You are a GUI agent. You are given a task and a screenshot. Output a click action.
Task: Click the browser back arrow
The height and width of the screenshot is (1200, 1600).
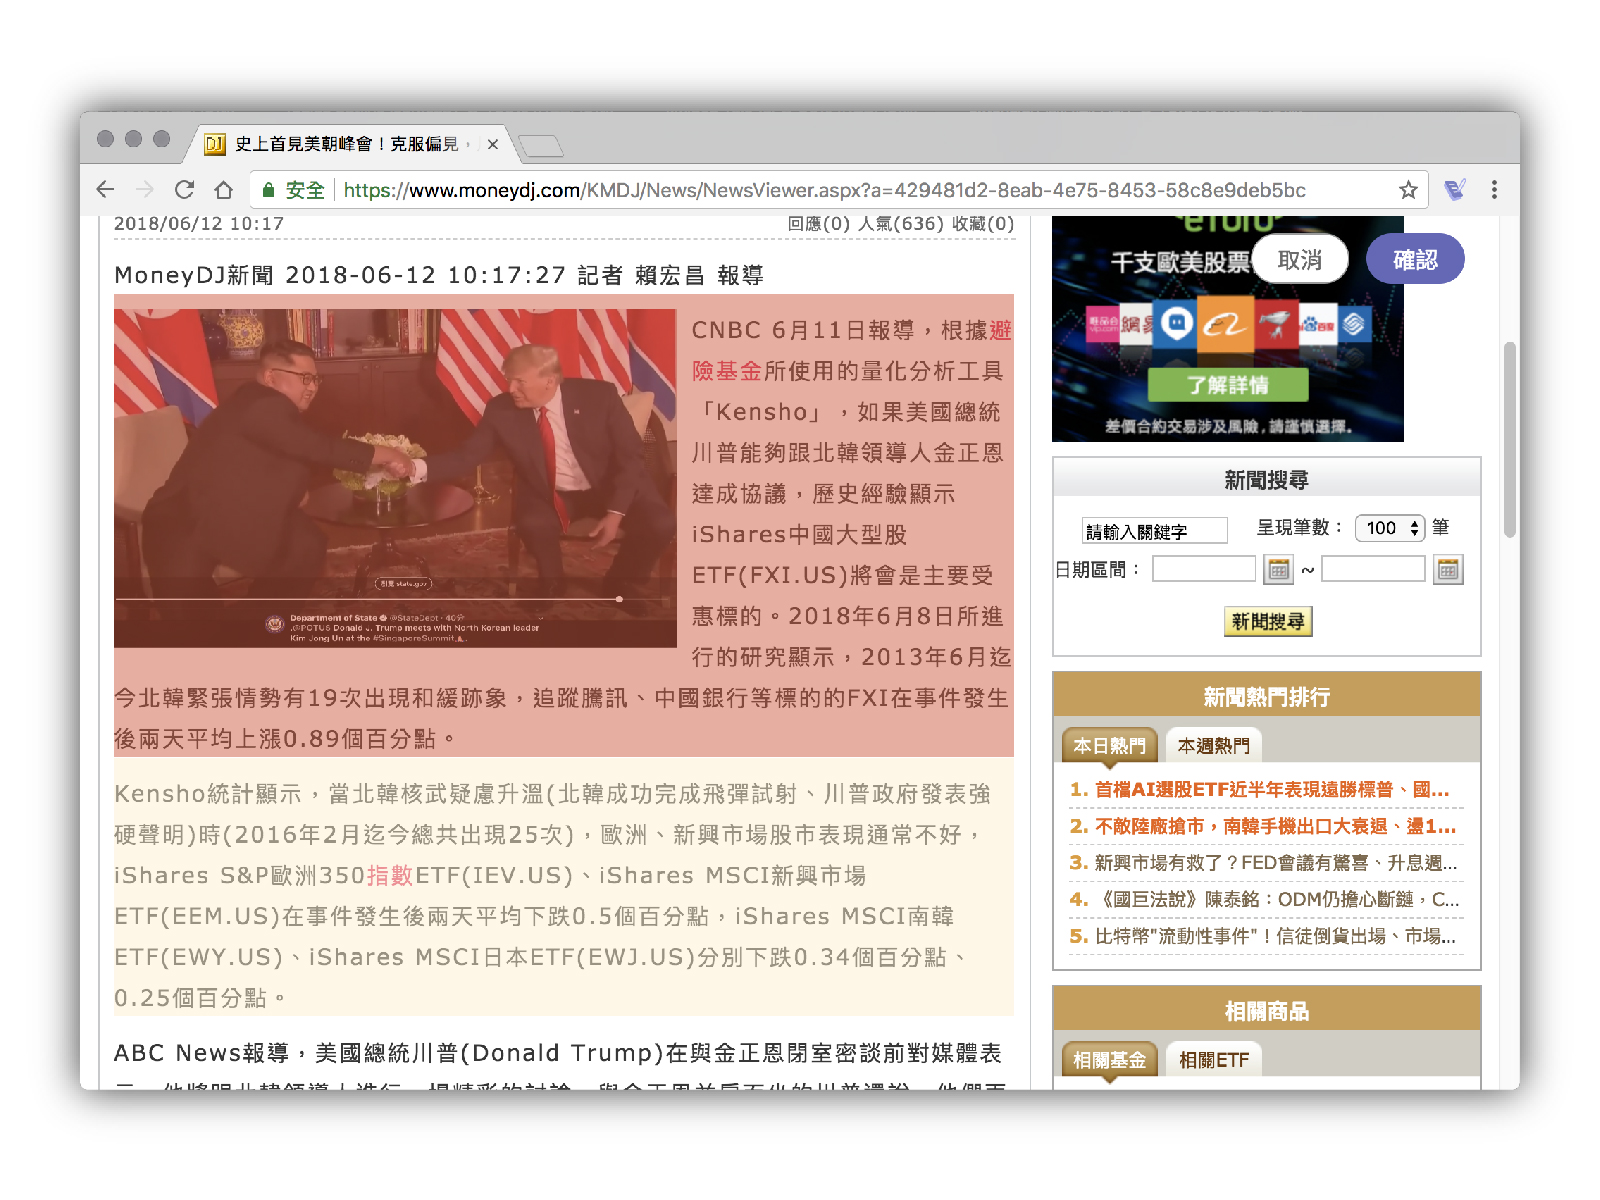(x=106, y=190)
